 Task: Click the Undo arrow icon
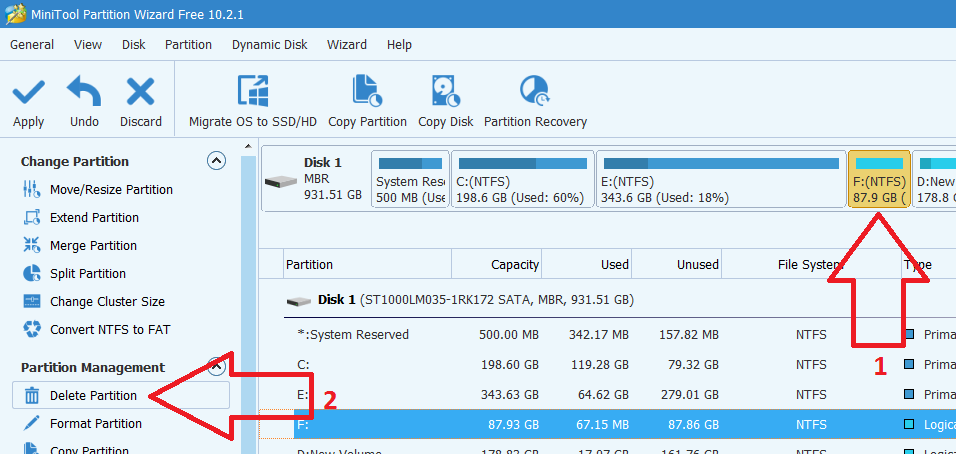pos(84,92)
